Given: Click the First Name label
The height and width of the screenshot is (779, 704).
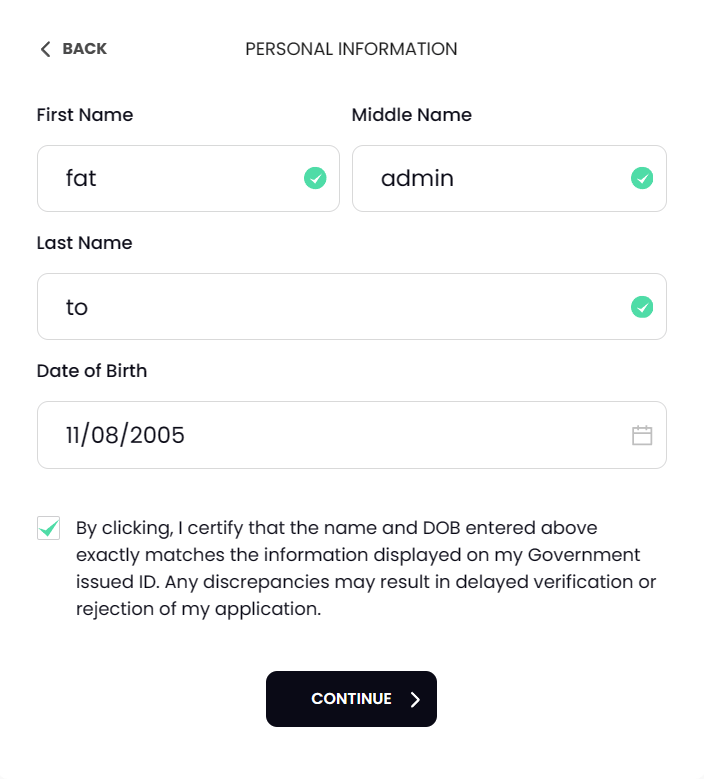Looking at the screenshot, I should point(85,115).
